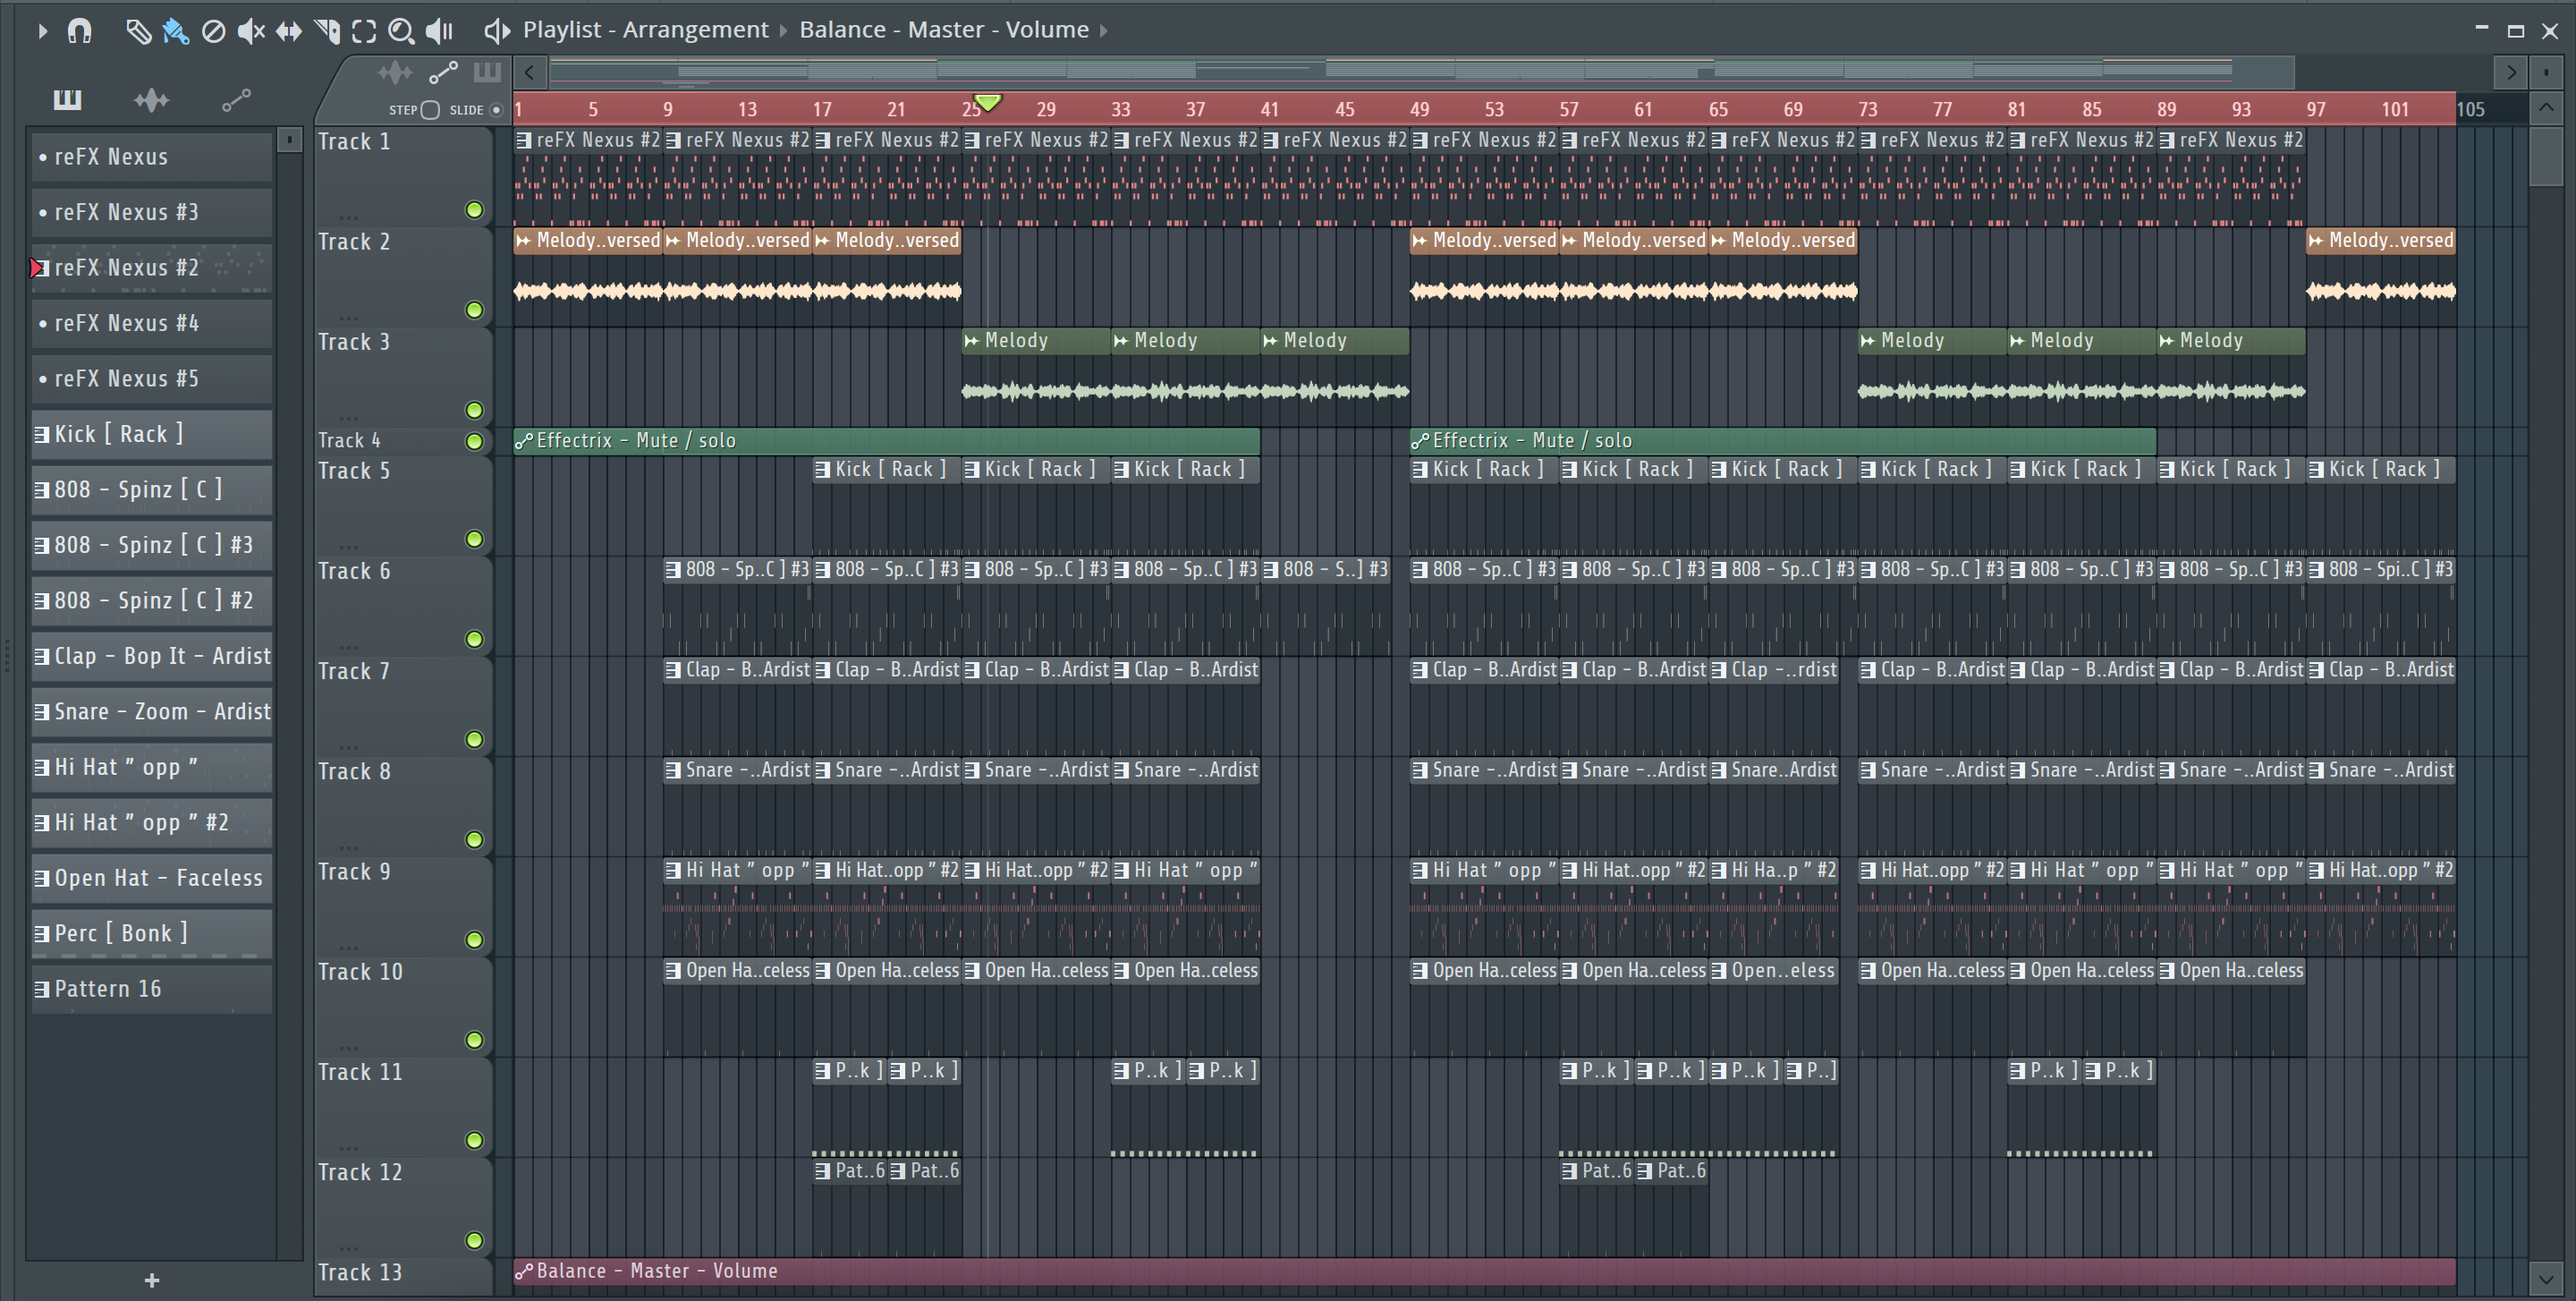
Task: Open the Balance - Master - Volume breadcrumb arrow
Action: click(x=1104, y=31)
